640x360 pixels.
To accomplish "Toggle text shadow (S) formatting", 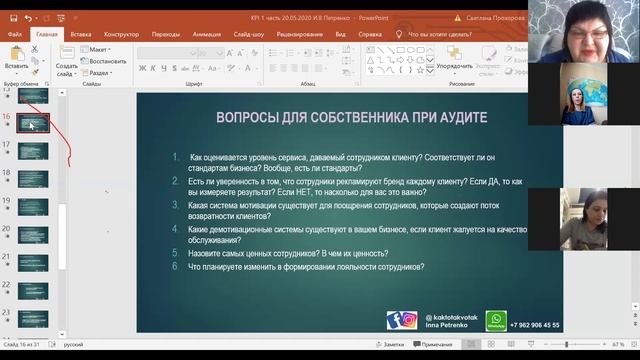I will (174, 69).
